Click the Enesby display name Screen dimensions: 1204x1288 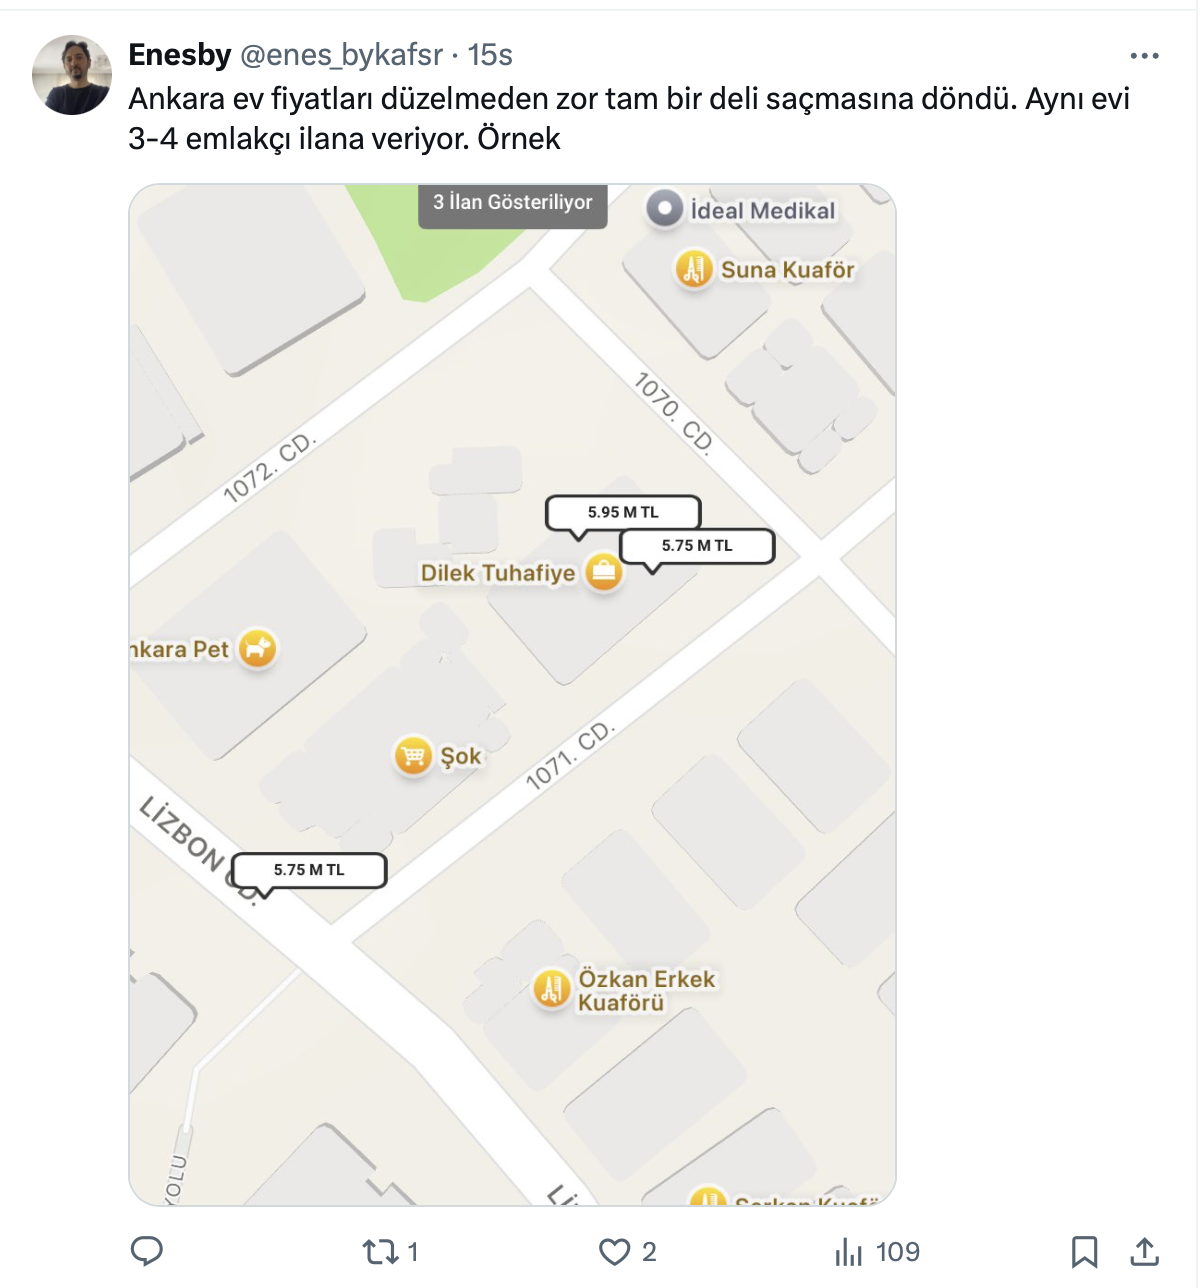point(180,55)
